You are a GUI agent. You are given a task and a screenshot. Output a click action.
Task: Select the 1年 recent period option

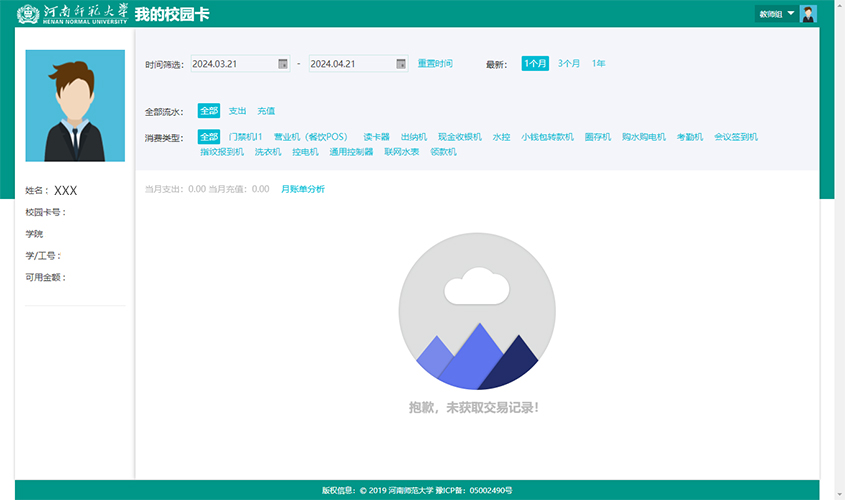click(x=598, y=64)
